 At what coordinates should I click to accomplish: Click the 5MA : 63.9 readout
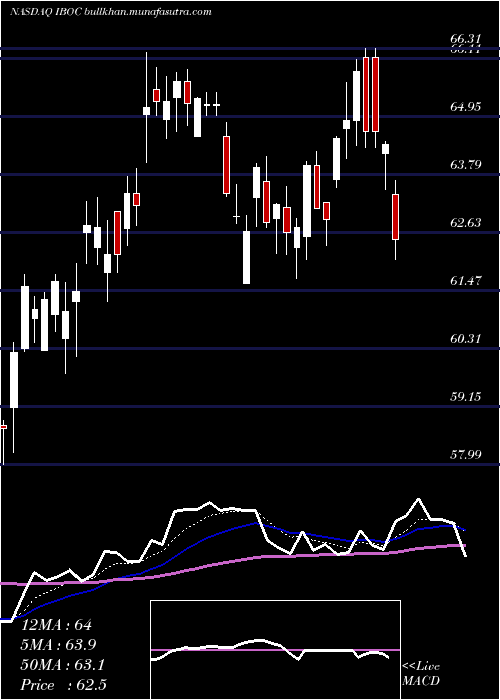tap(59, 645)
